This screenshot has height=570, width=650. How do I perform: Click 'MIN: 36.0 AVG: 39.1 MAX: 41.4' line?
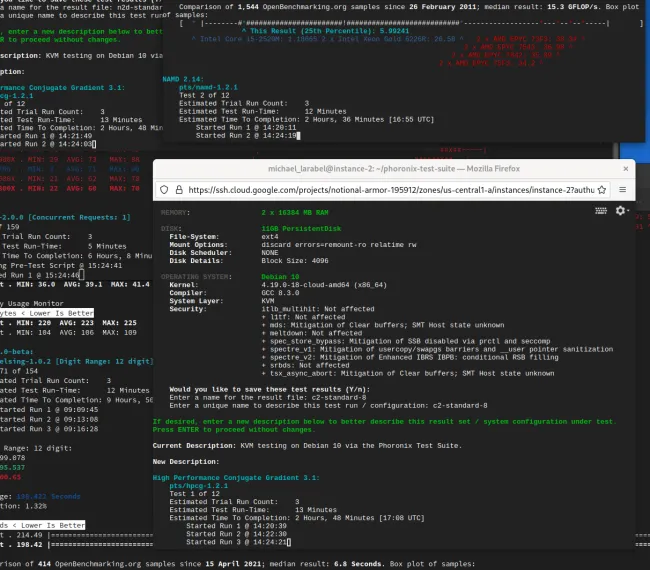[83, 285]
